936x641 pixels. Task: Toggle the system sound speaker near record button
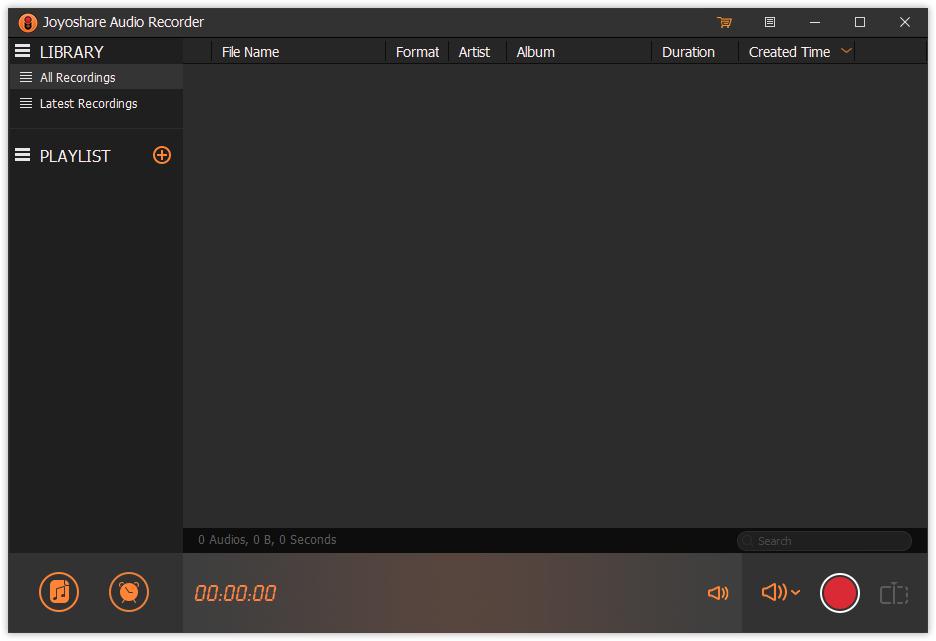774,592
